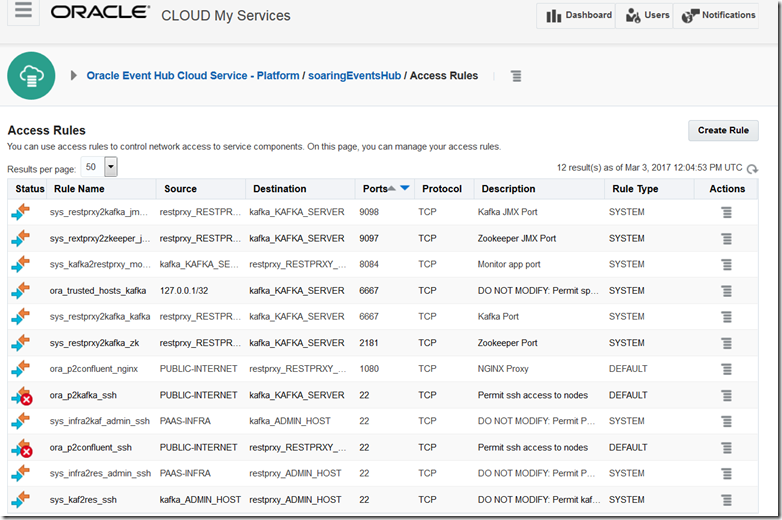Click status icon of ora_trusted_hosts_kafka rule

coord(21,291)
